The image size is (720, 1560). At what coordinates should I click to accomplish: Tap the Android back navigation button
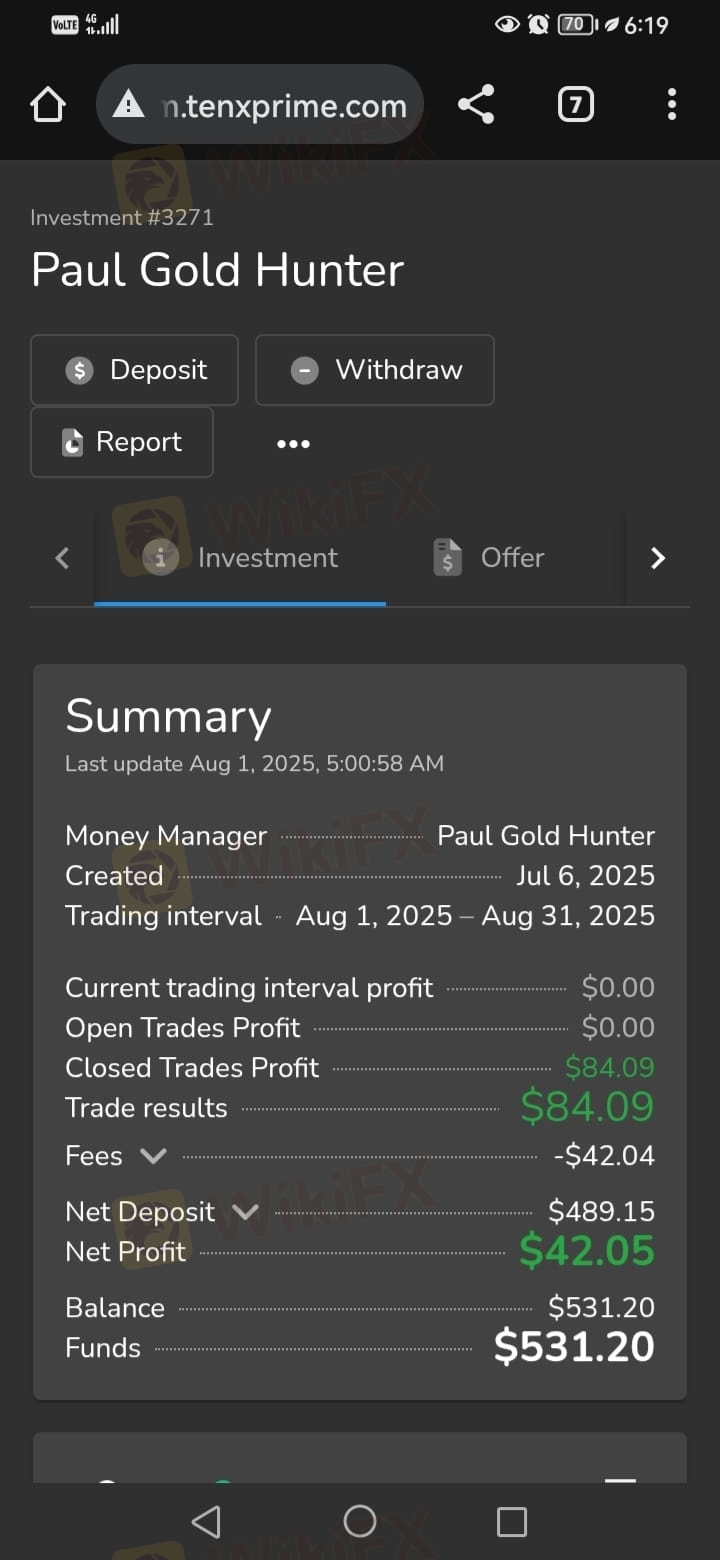click(x=206, y=1521)
